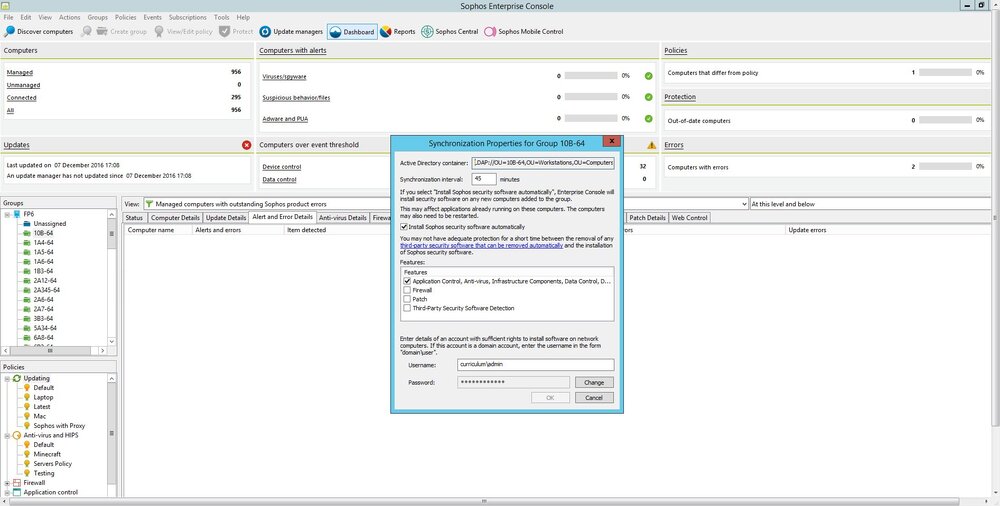This screenshot has width=1000, height=506.
Task: Open the View filter dropdown arrow
Action: point(744,204)
